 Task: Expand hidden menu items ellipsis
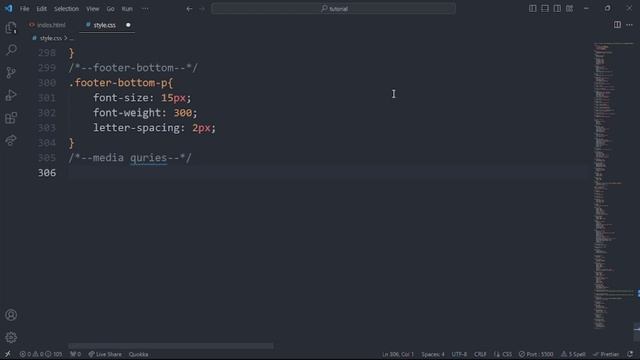(x=145, y=9)
